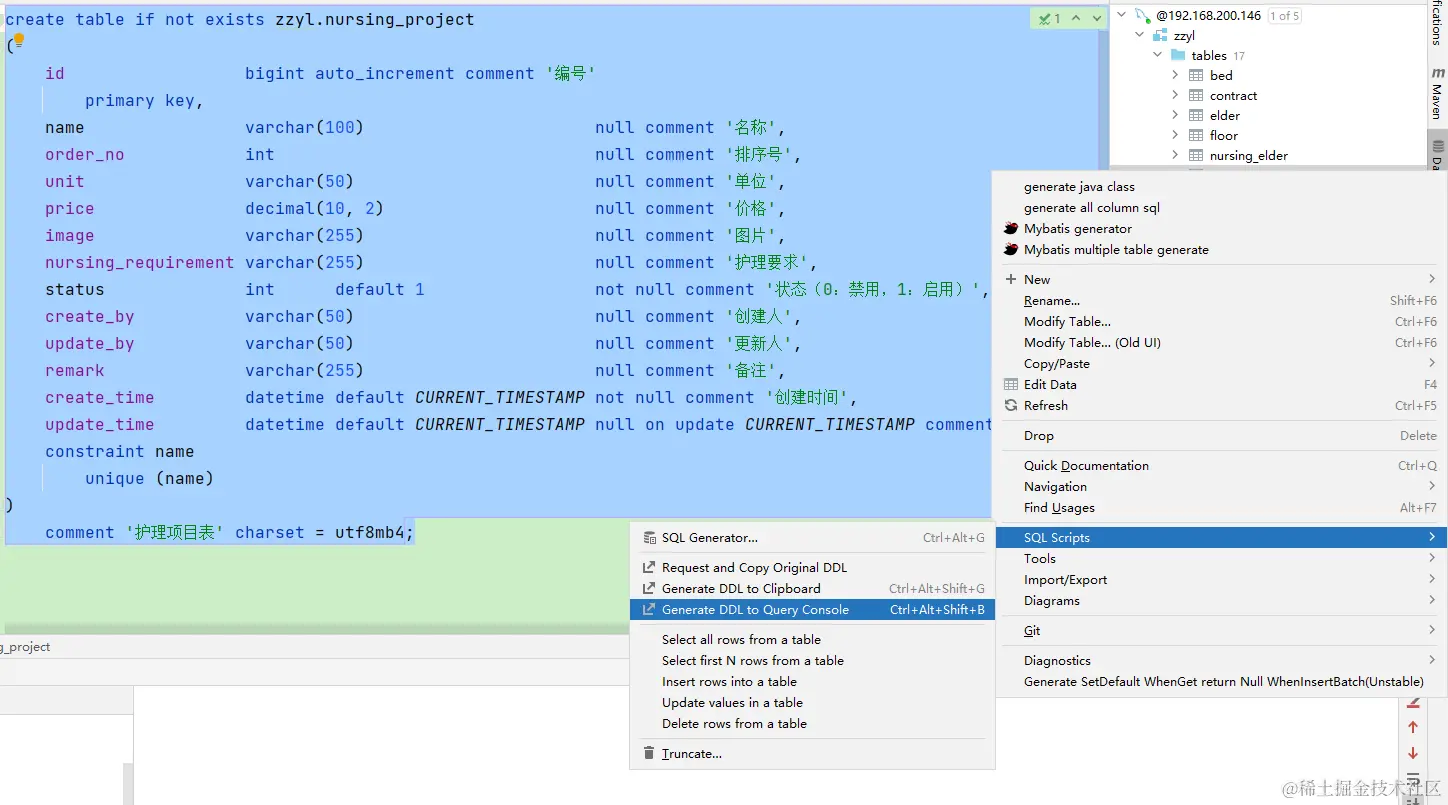Choose Delete rows from a table
The width and height of the screenshot is (1448, 805).
point(812,724)
